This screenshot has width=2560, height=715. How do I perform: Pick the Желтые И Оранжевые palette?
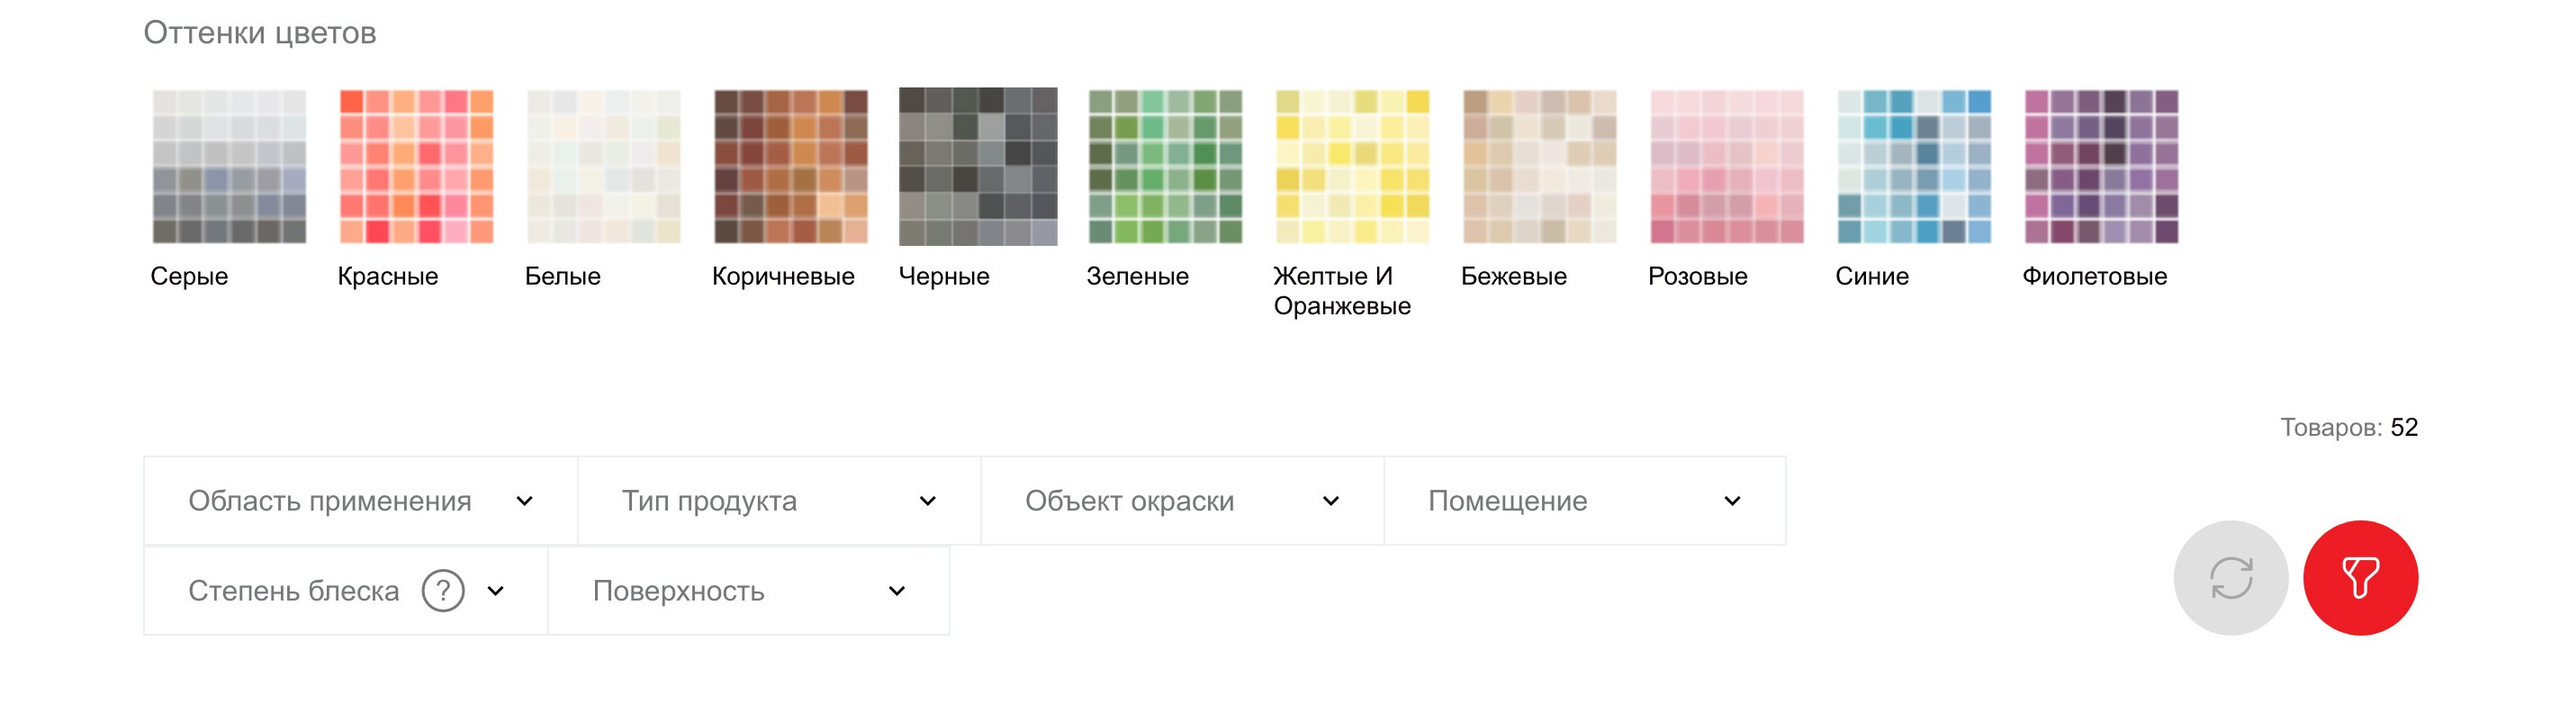tap(1351, 166)
